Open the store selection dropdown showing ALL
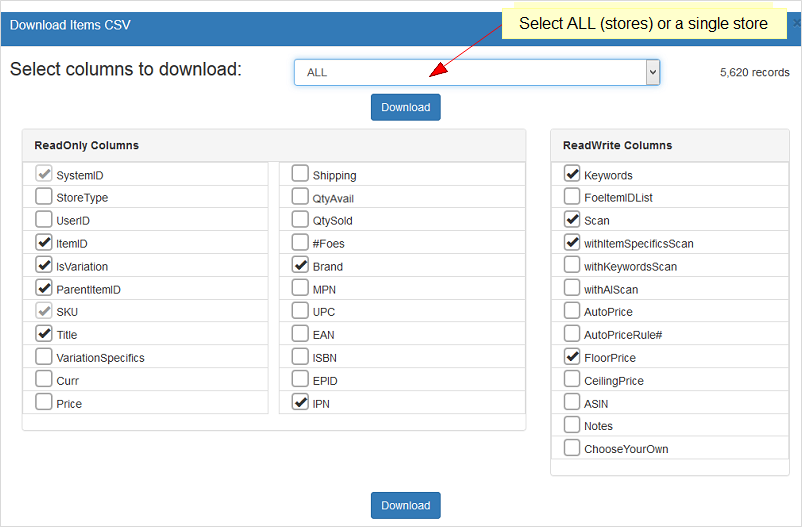 [476, 72]
